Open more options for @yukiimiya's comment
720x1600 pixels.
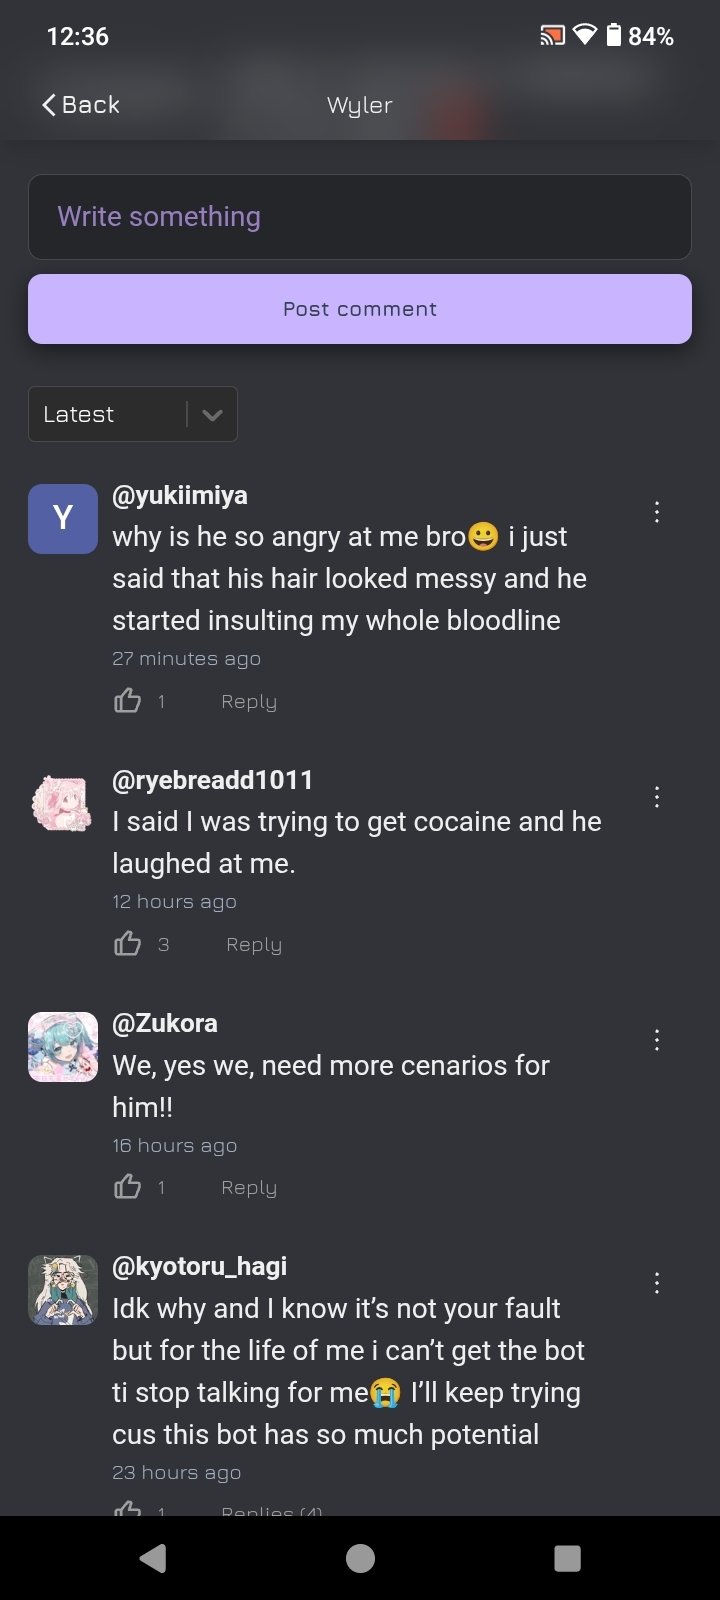point(657,512)
